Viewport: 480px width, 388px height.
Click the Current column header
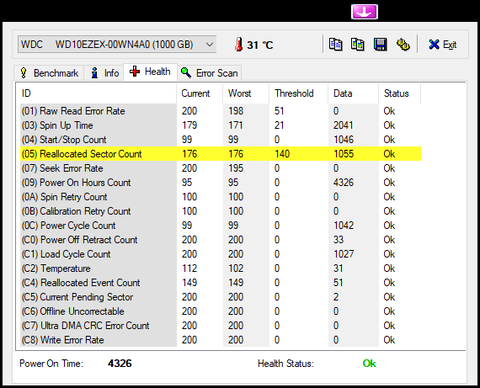point(199,93)
